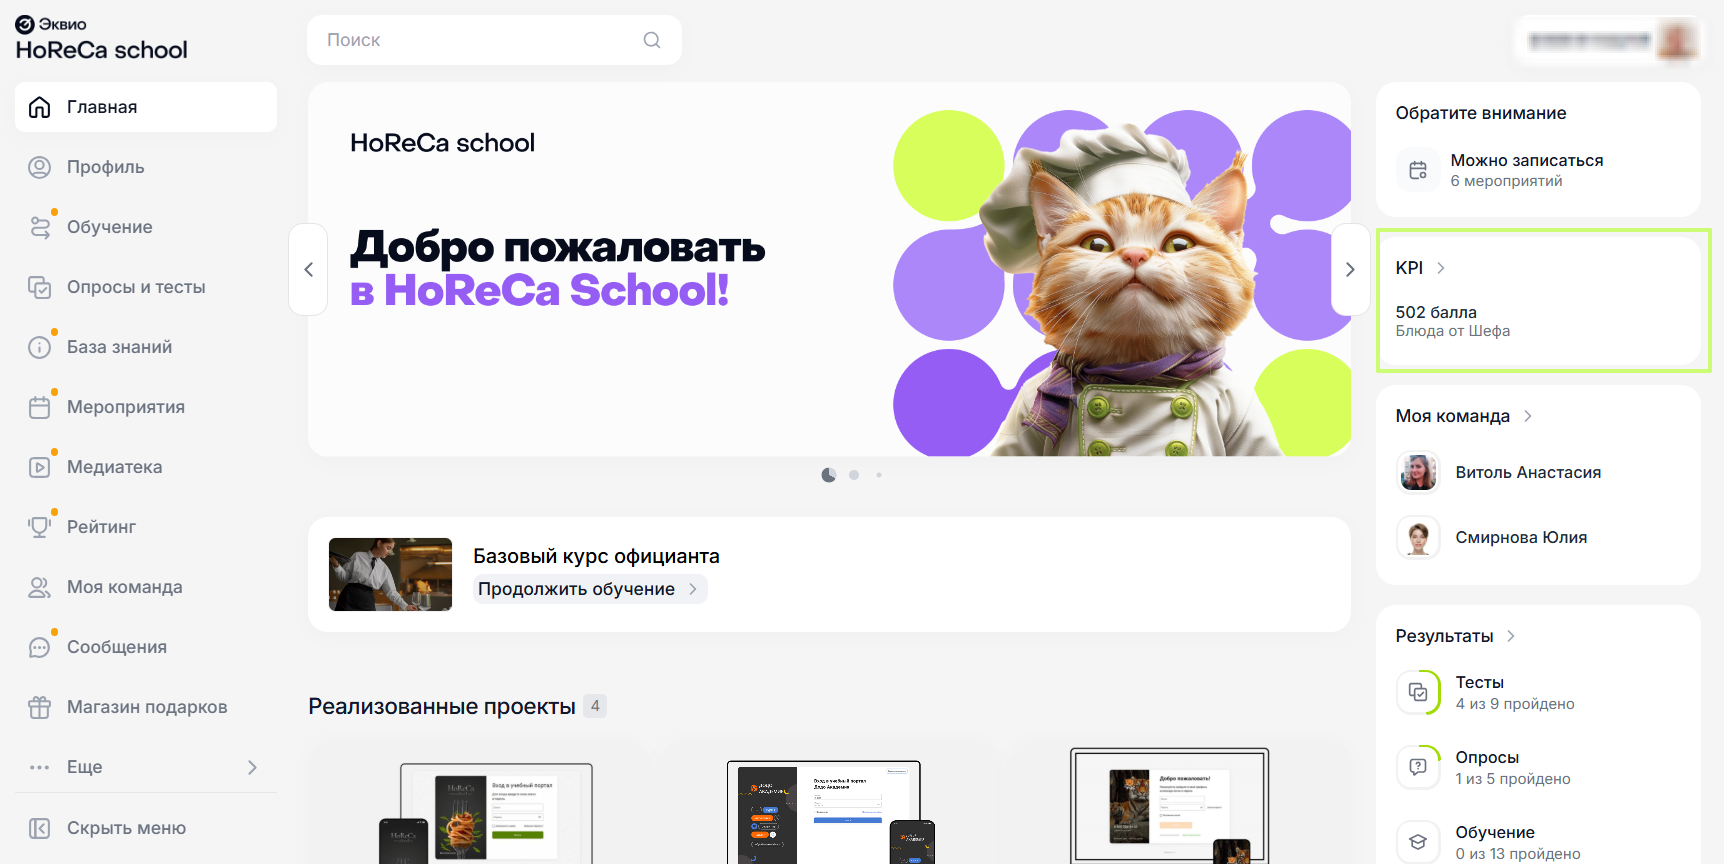Open the Медиатека menu item
Image resolution: width=1724 pixels, height=864 pixels.
(146, 467)
